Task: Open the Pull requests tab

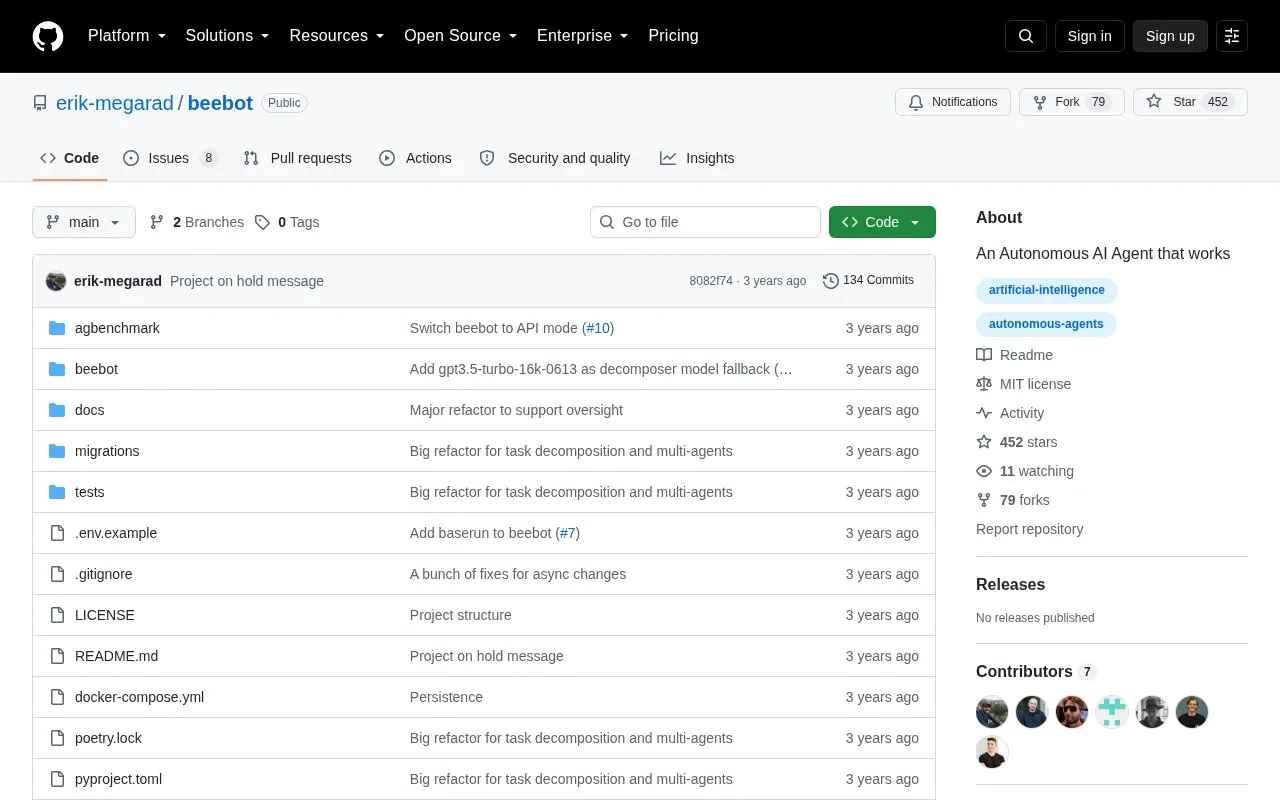Action: (x=297, y=158)
